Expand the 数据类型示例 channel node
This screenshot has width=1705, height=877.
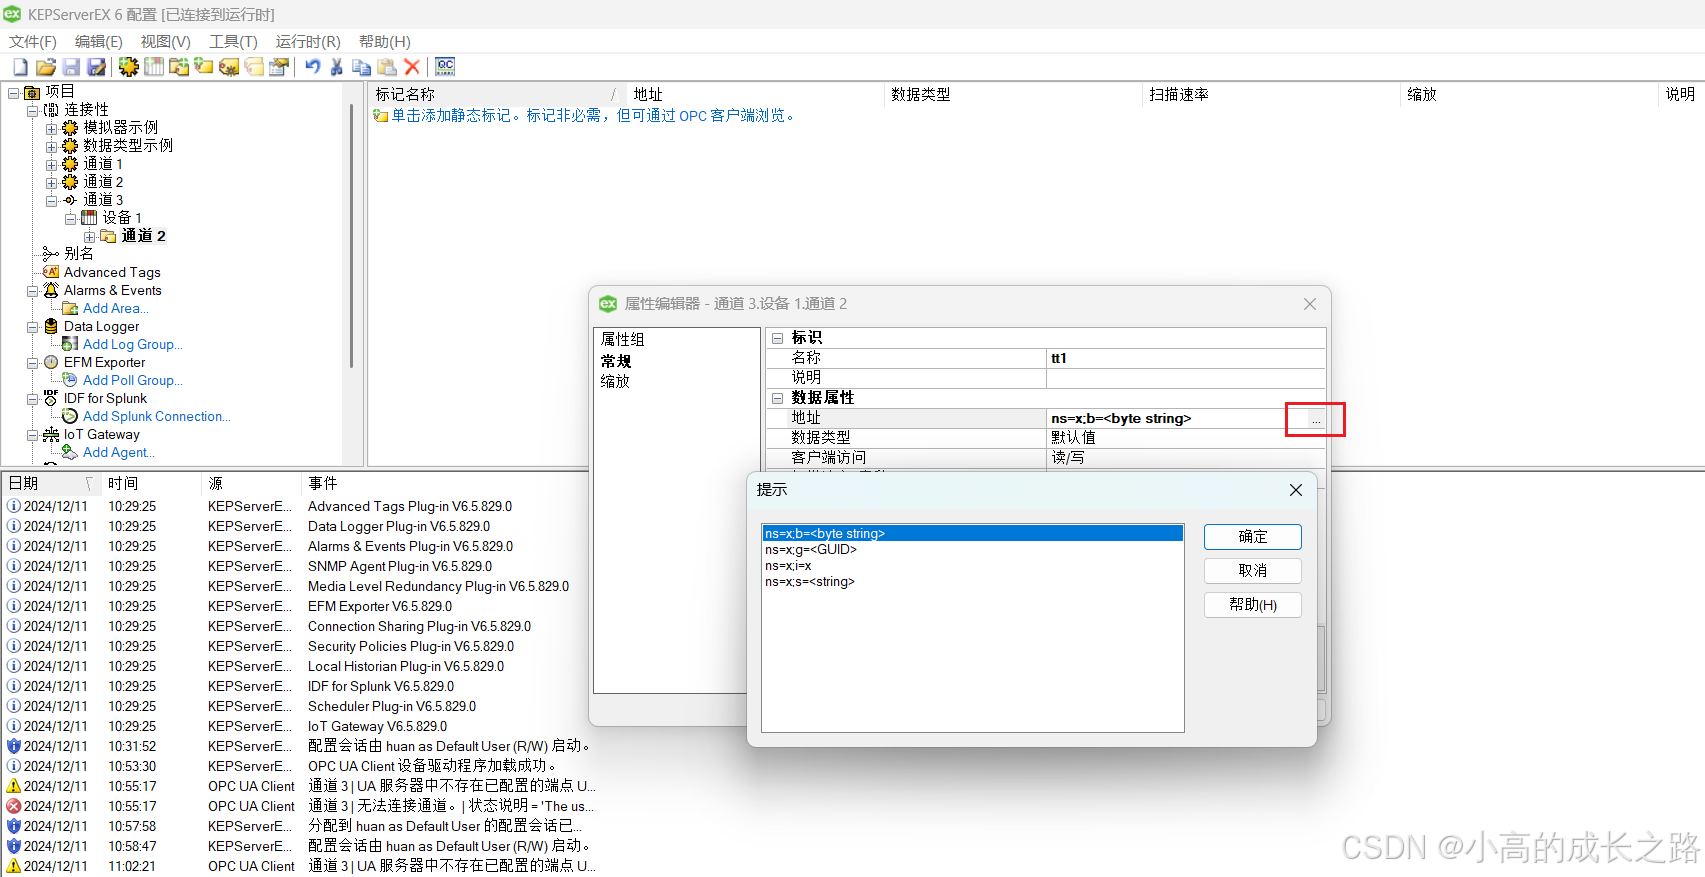click(x=52, y=146)
